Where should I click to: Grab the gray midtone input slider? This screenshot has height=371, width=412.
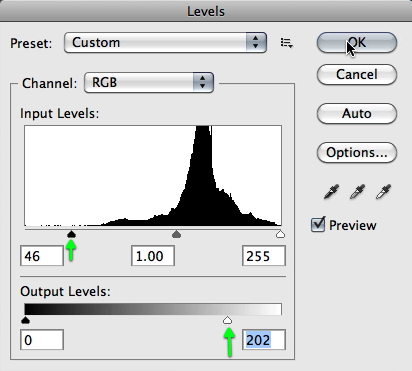pos(176,234)
